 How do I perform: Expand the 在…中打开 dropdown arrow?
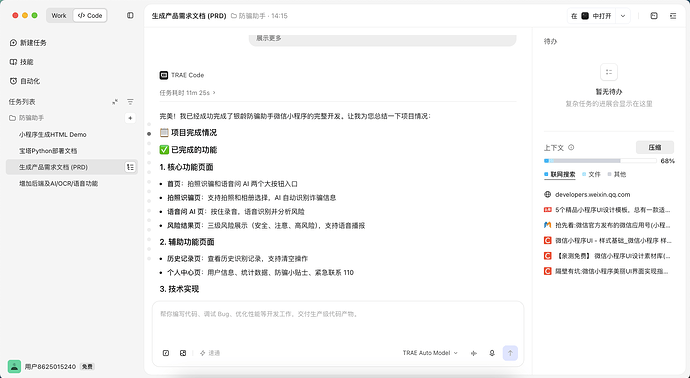623,16
